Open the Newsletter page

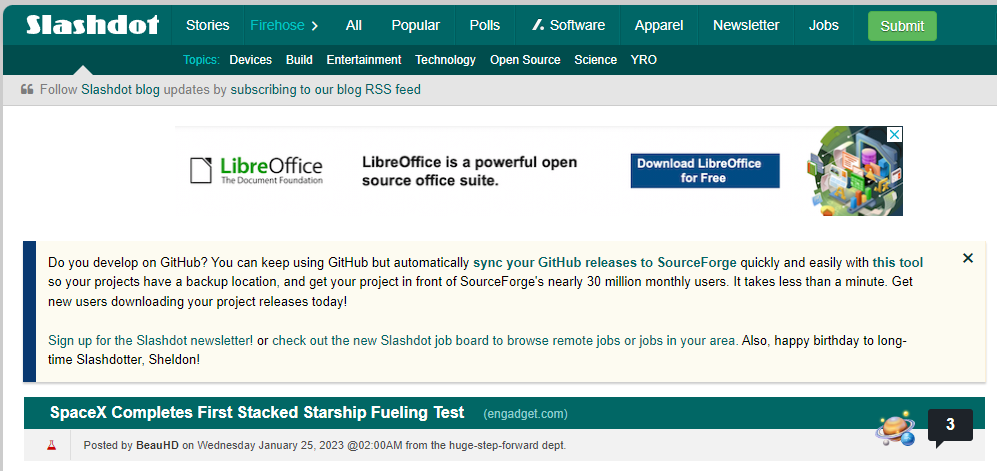click(x=746, y=25)
